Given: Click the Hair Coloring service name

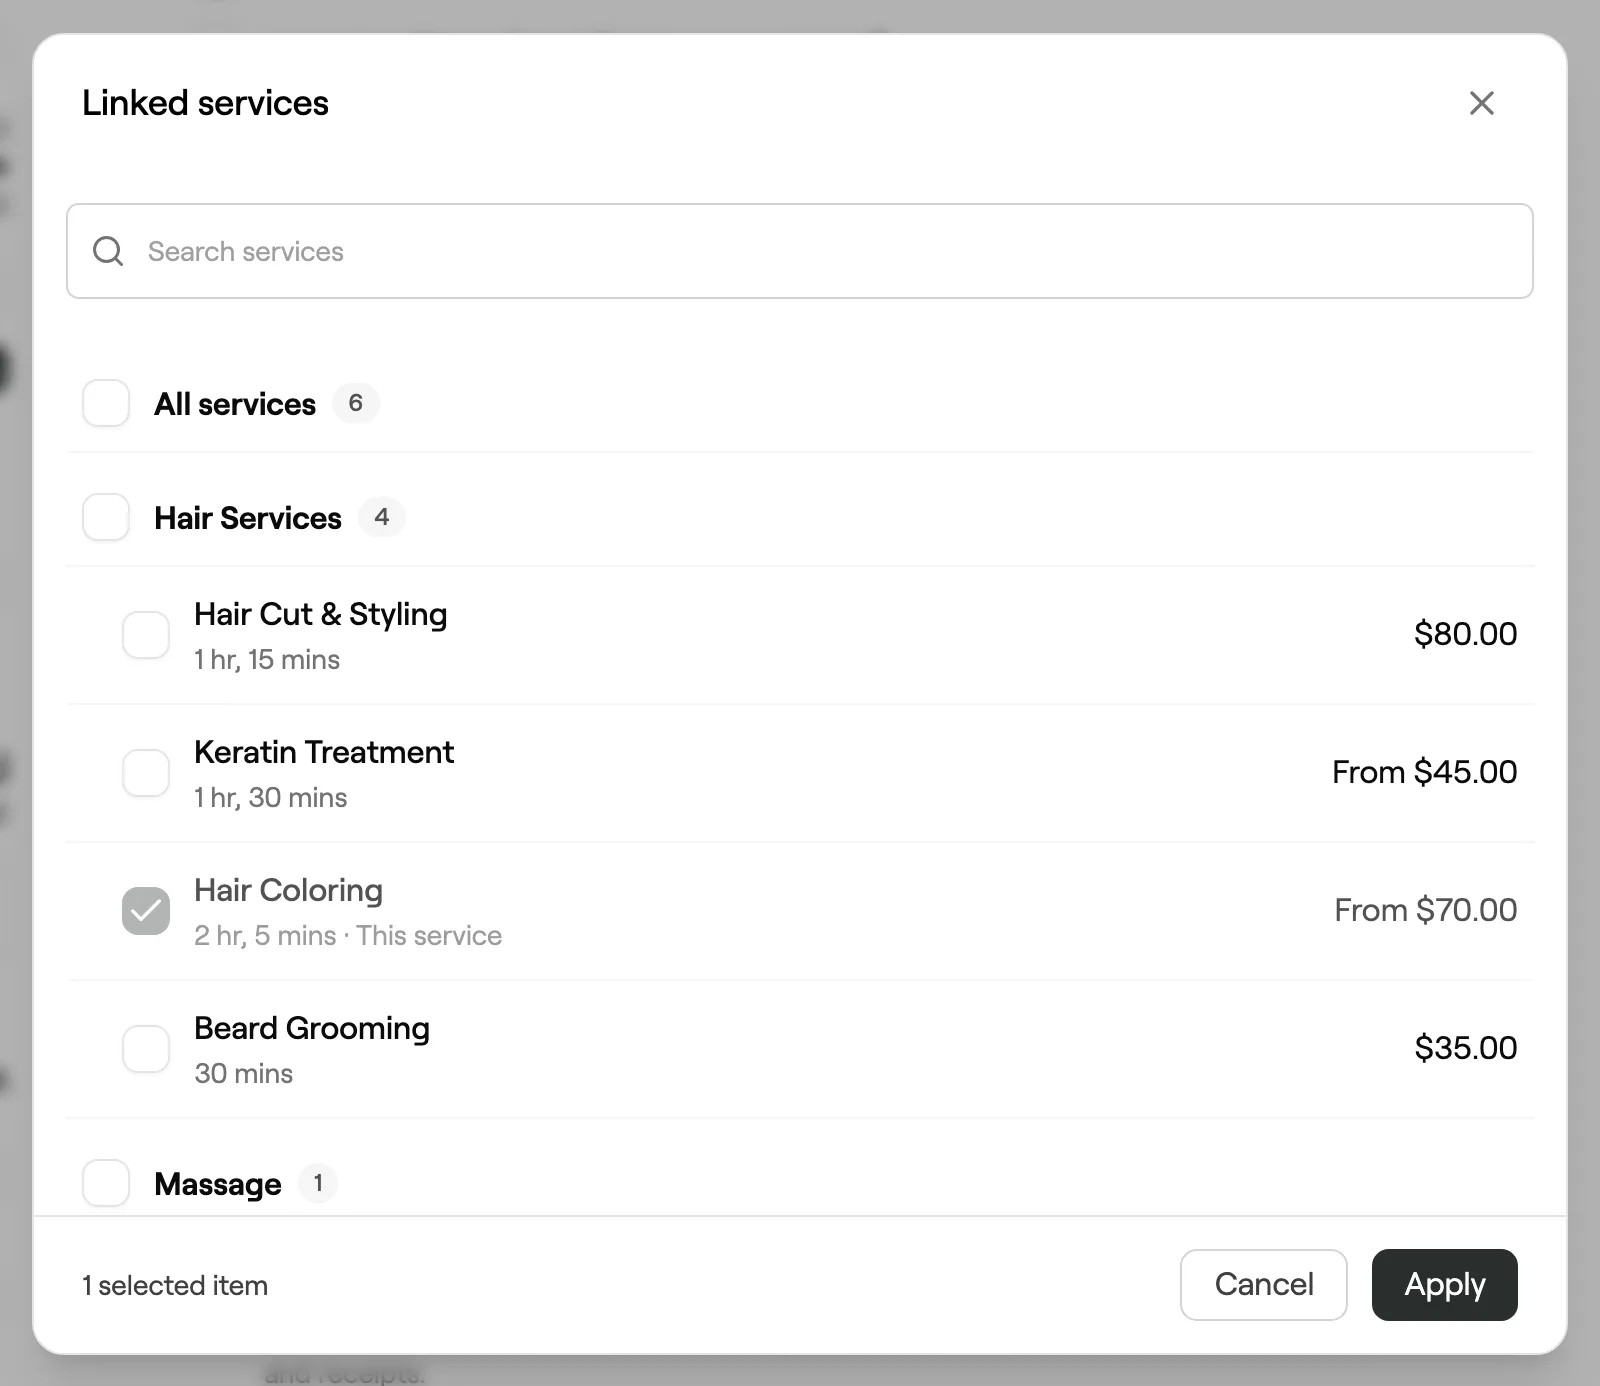Looking at the screenshot, I should 289,890.
